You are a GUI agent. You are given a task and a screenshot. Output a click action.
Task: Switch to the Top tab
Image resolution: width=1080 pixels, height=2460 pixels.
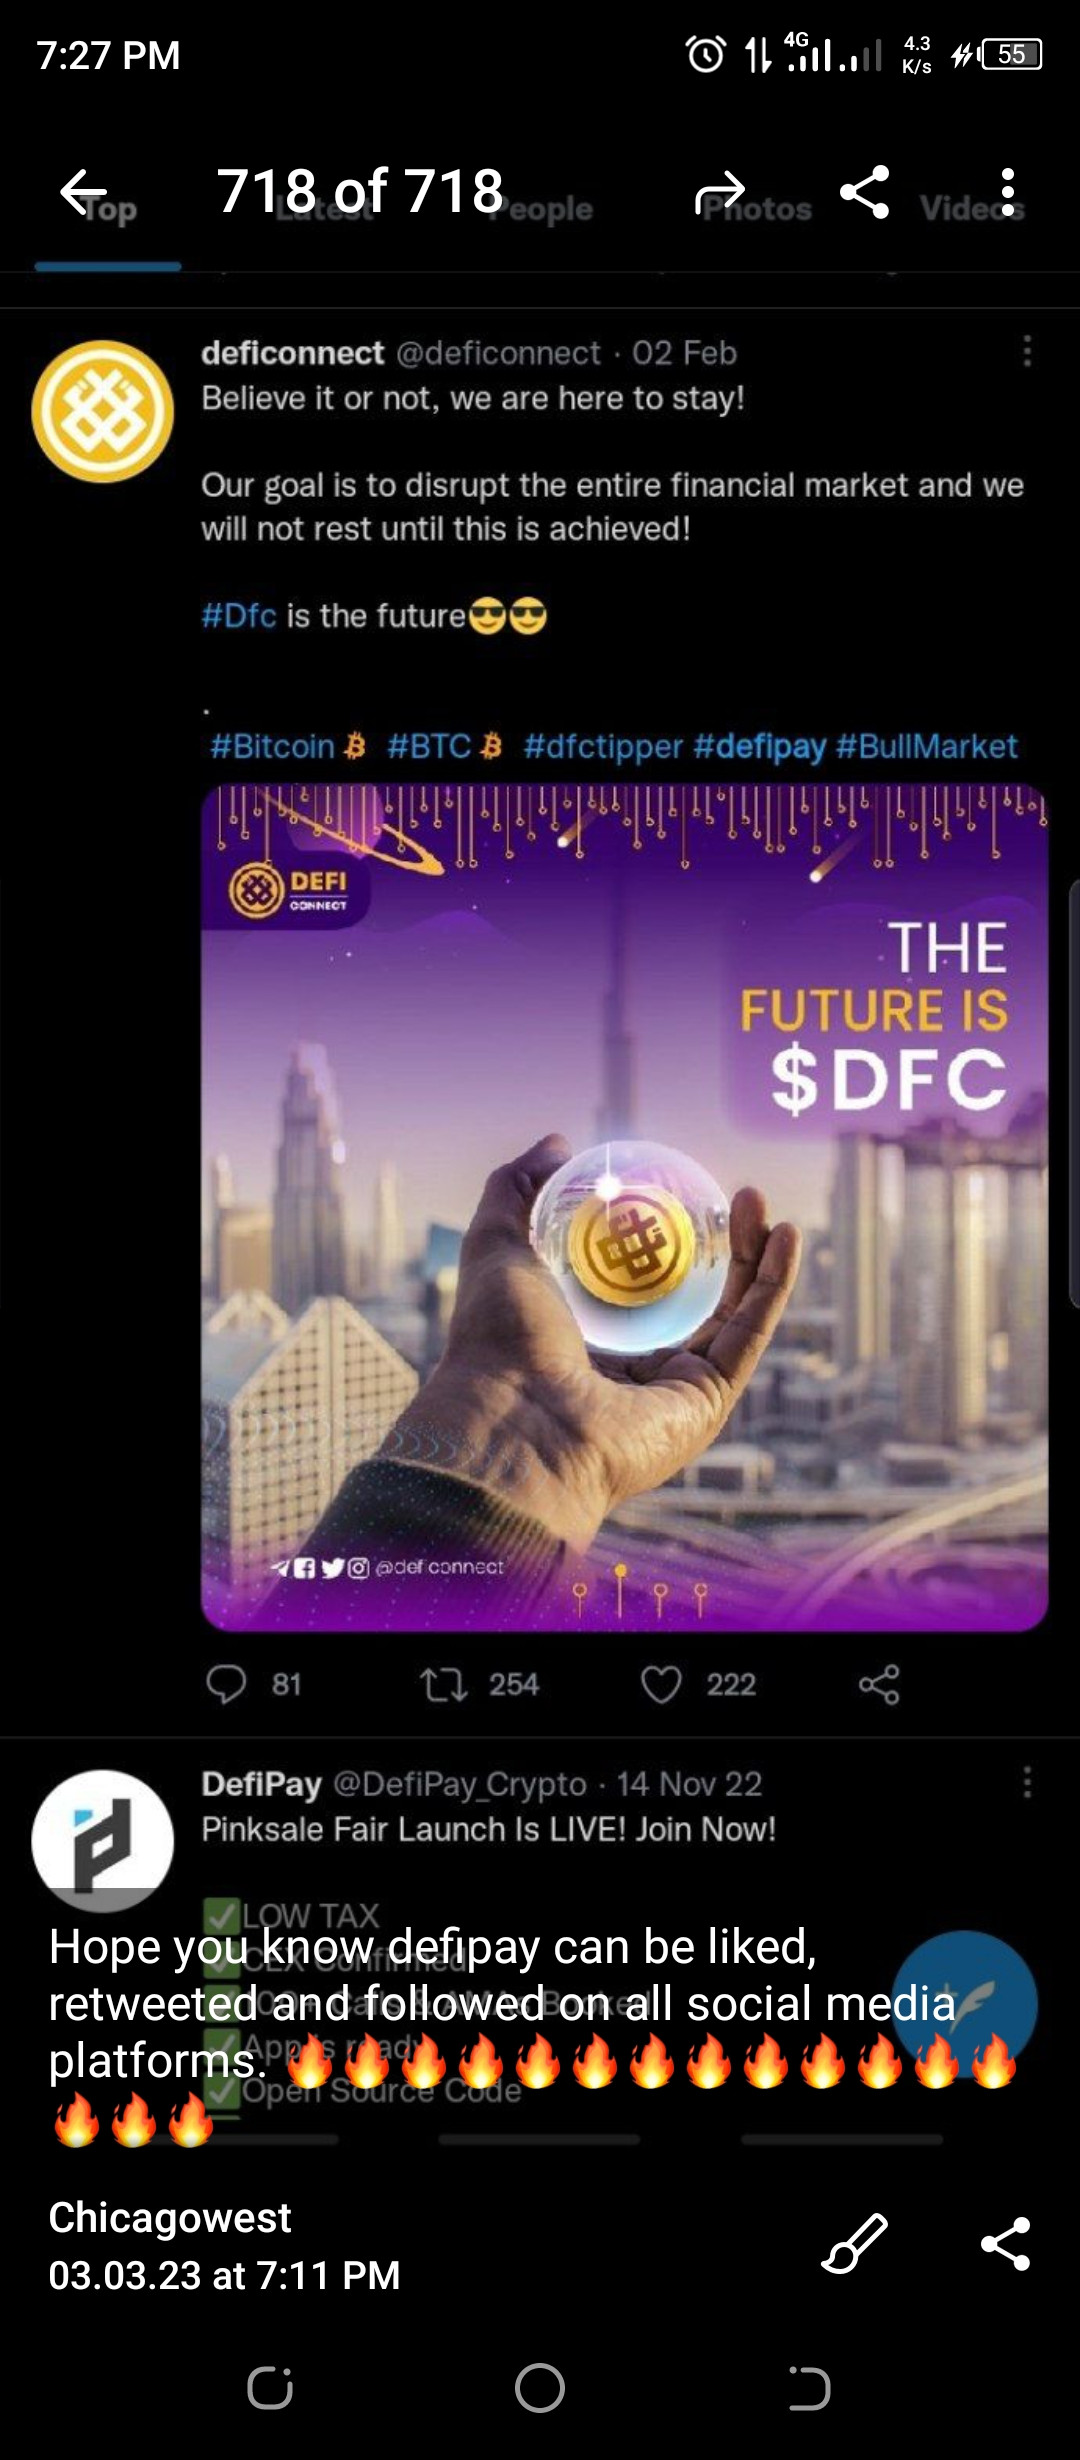click(108, 209)
